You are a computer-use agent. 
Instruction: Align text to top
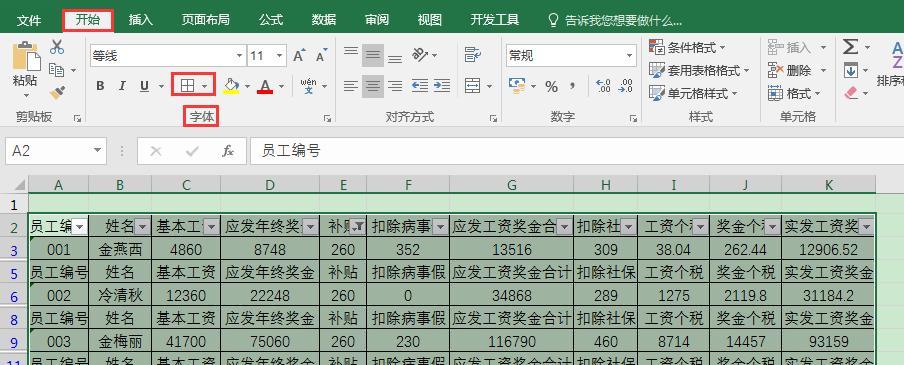[351, 52]
